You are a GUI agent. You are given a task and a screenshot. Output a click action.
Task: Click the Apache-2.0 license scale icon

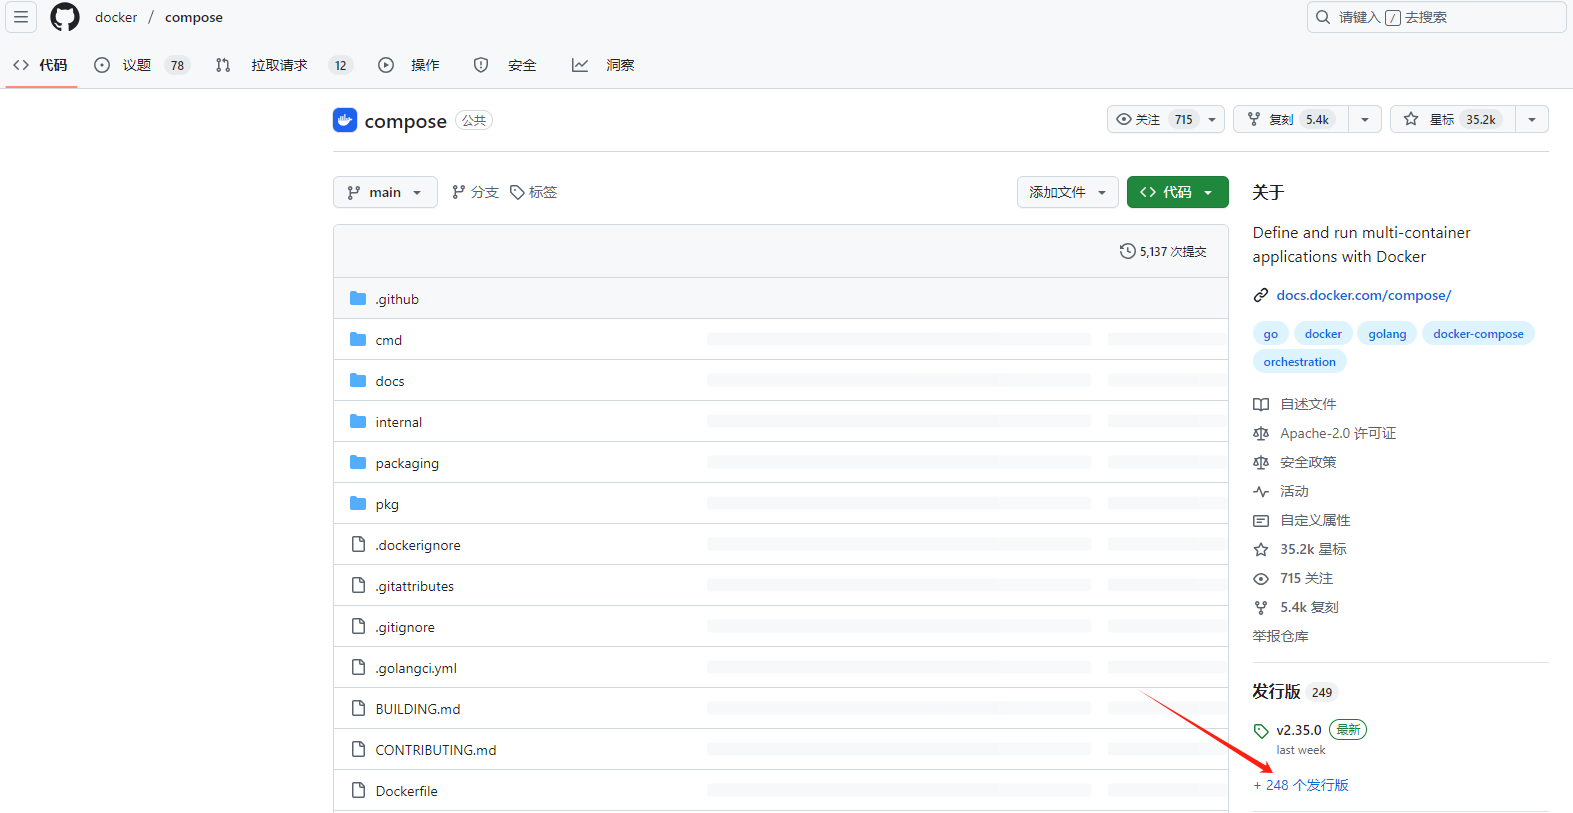click(x=1261, y=433)
